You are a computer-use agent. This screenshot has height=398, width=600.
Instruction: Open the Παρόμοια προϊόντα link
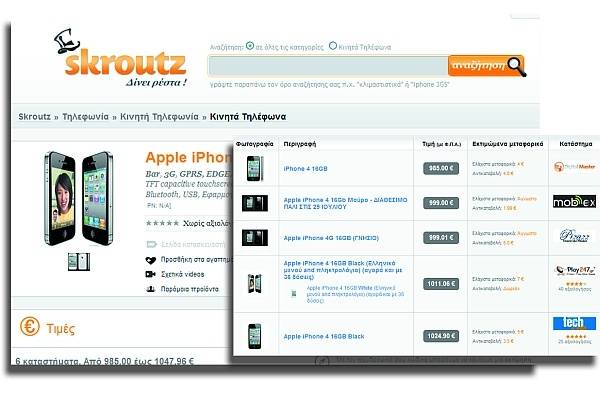point(189,289)
